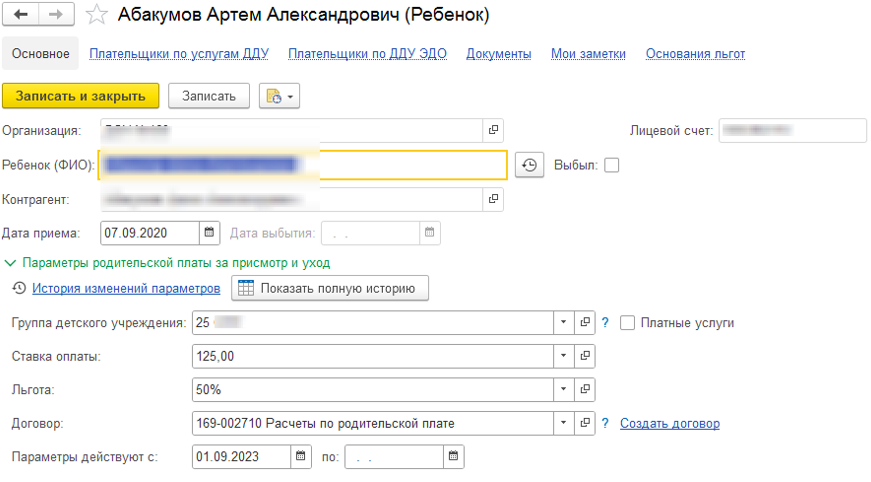Open the child name history clock icon

click(x=529, y=165)
